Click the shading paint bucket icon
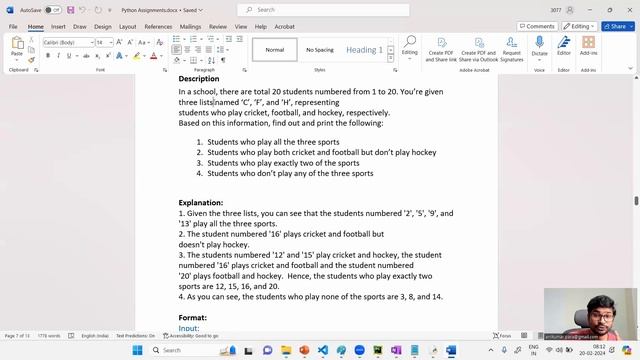The image size is (640, 360). [177, 60]
